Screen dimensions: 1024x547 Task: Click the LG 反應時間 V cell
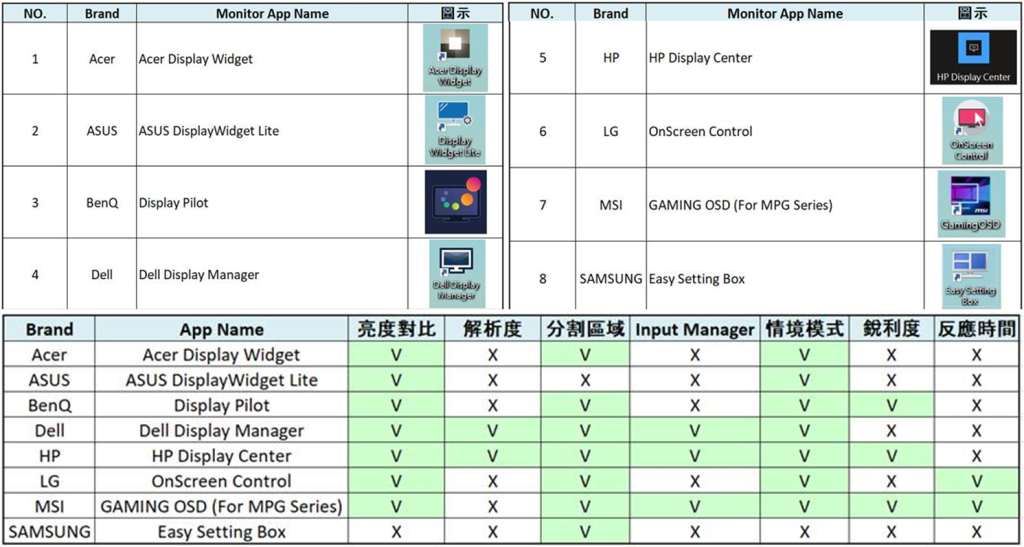[976, 481]
